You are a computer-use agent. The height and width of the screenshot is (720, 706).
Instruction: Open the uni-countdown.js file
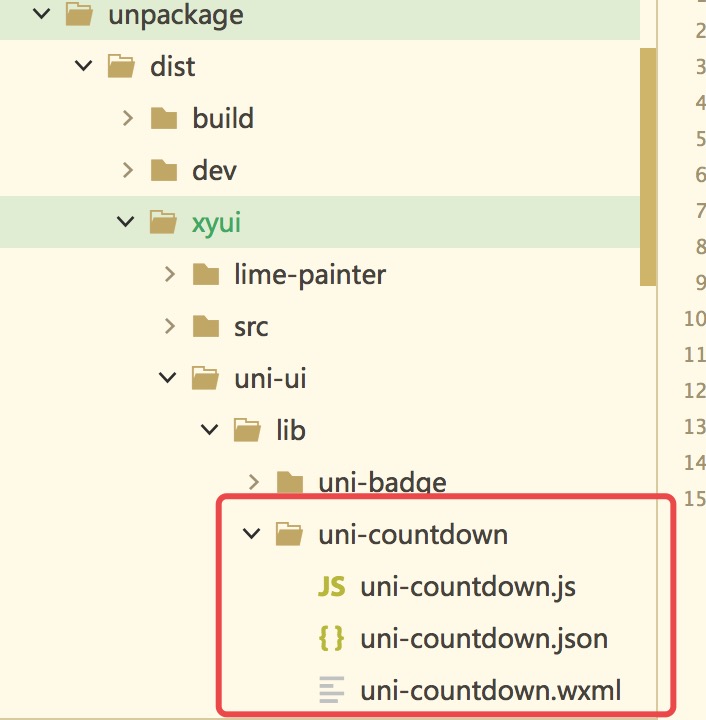(468, 587)
